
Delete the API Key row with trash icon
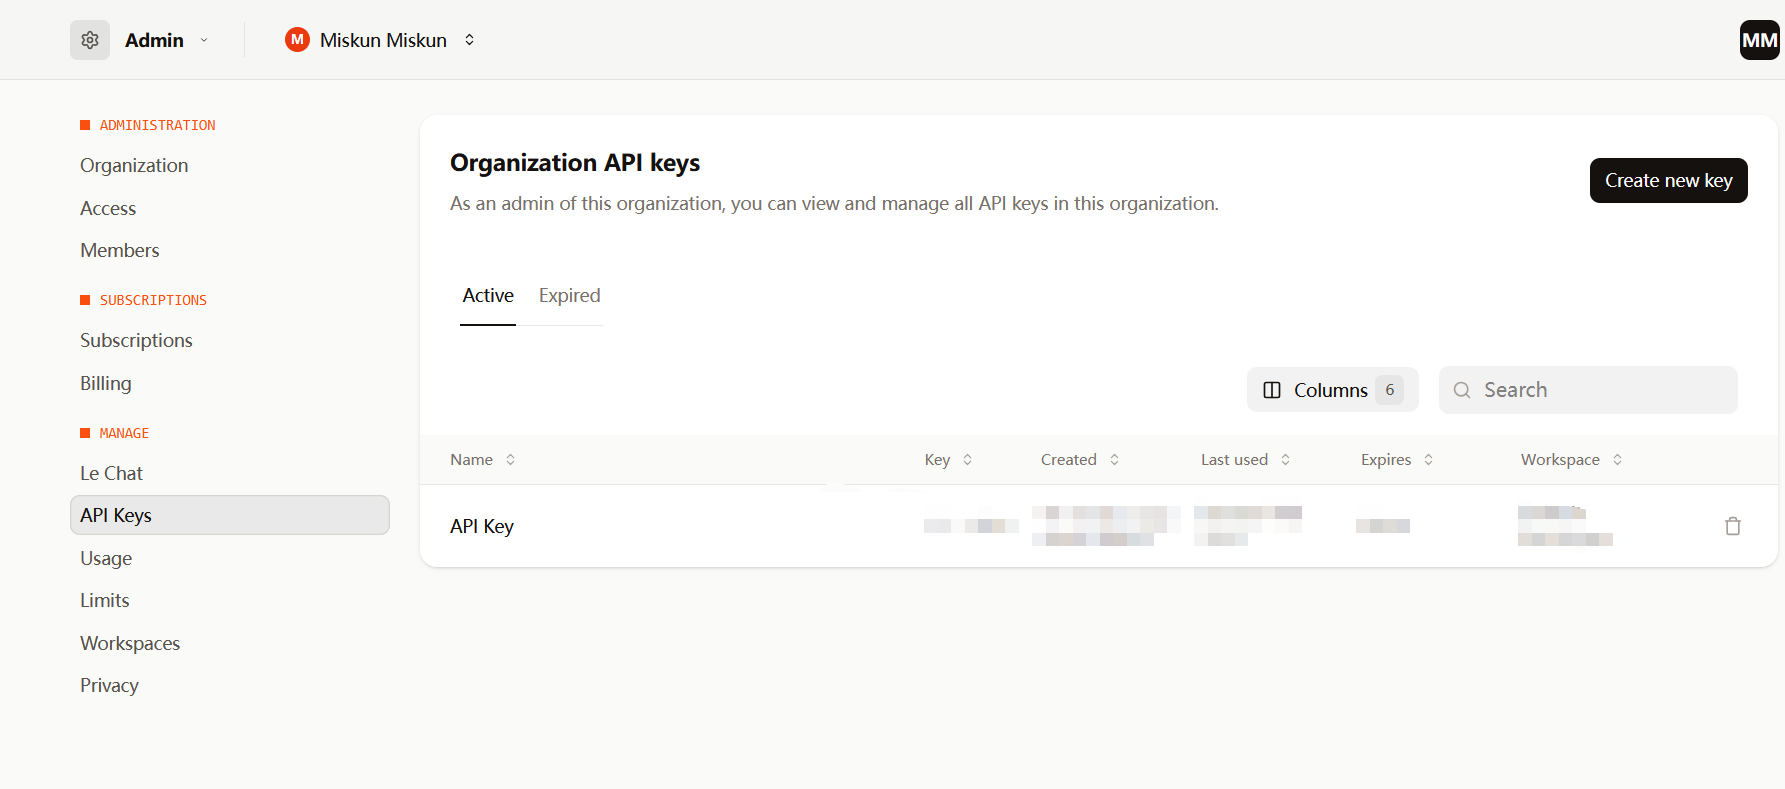(1733, 526)
